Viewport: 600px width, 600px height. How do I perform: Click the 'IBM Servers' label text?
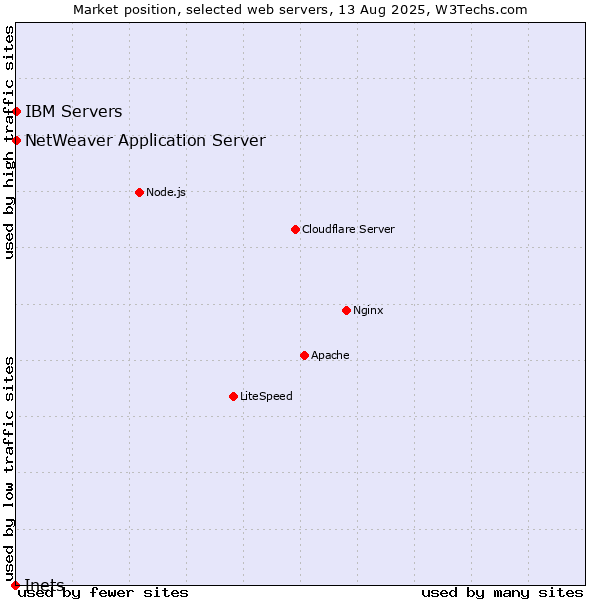point(73,111)
